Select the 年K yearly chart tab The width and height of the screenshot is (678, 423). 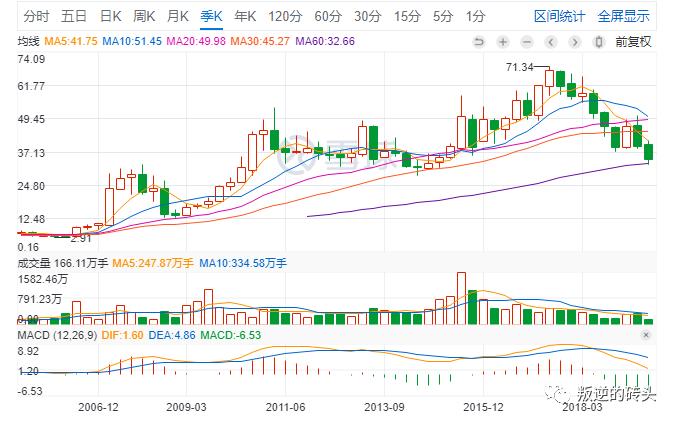point(244,16)
